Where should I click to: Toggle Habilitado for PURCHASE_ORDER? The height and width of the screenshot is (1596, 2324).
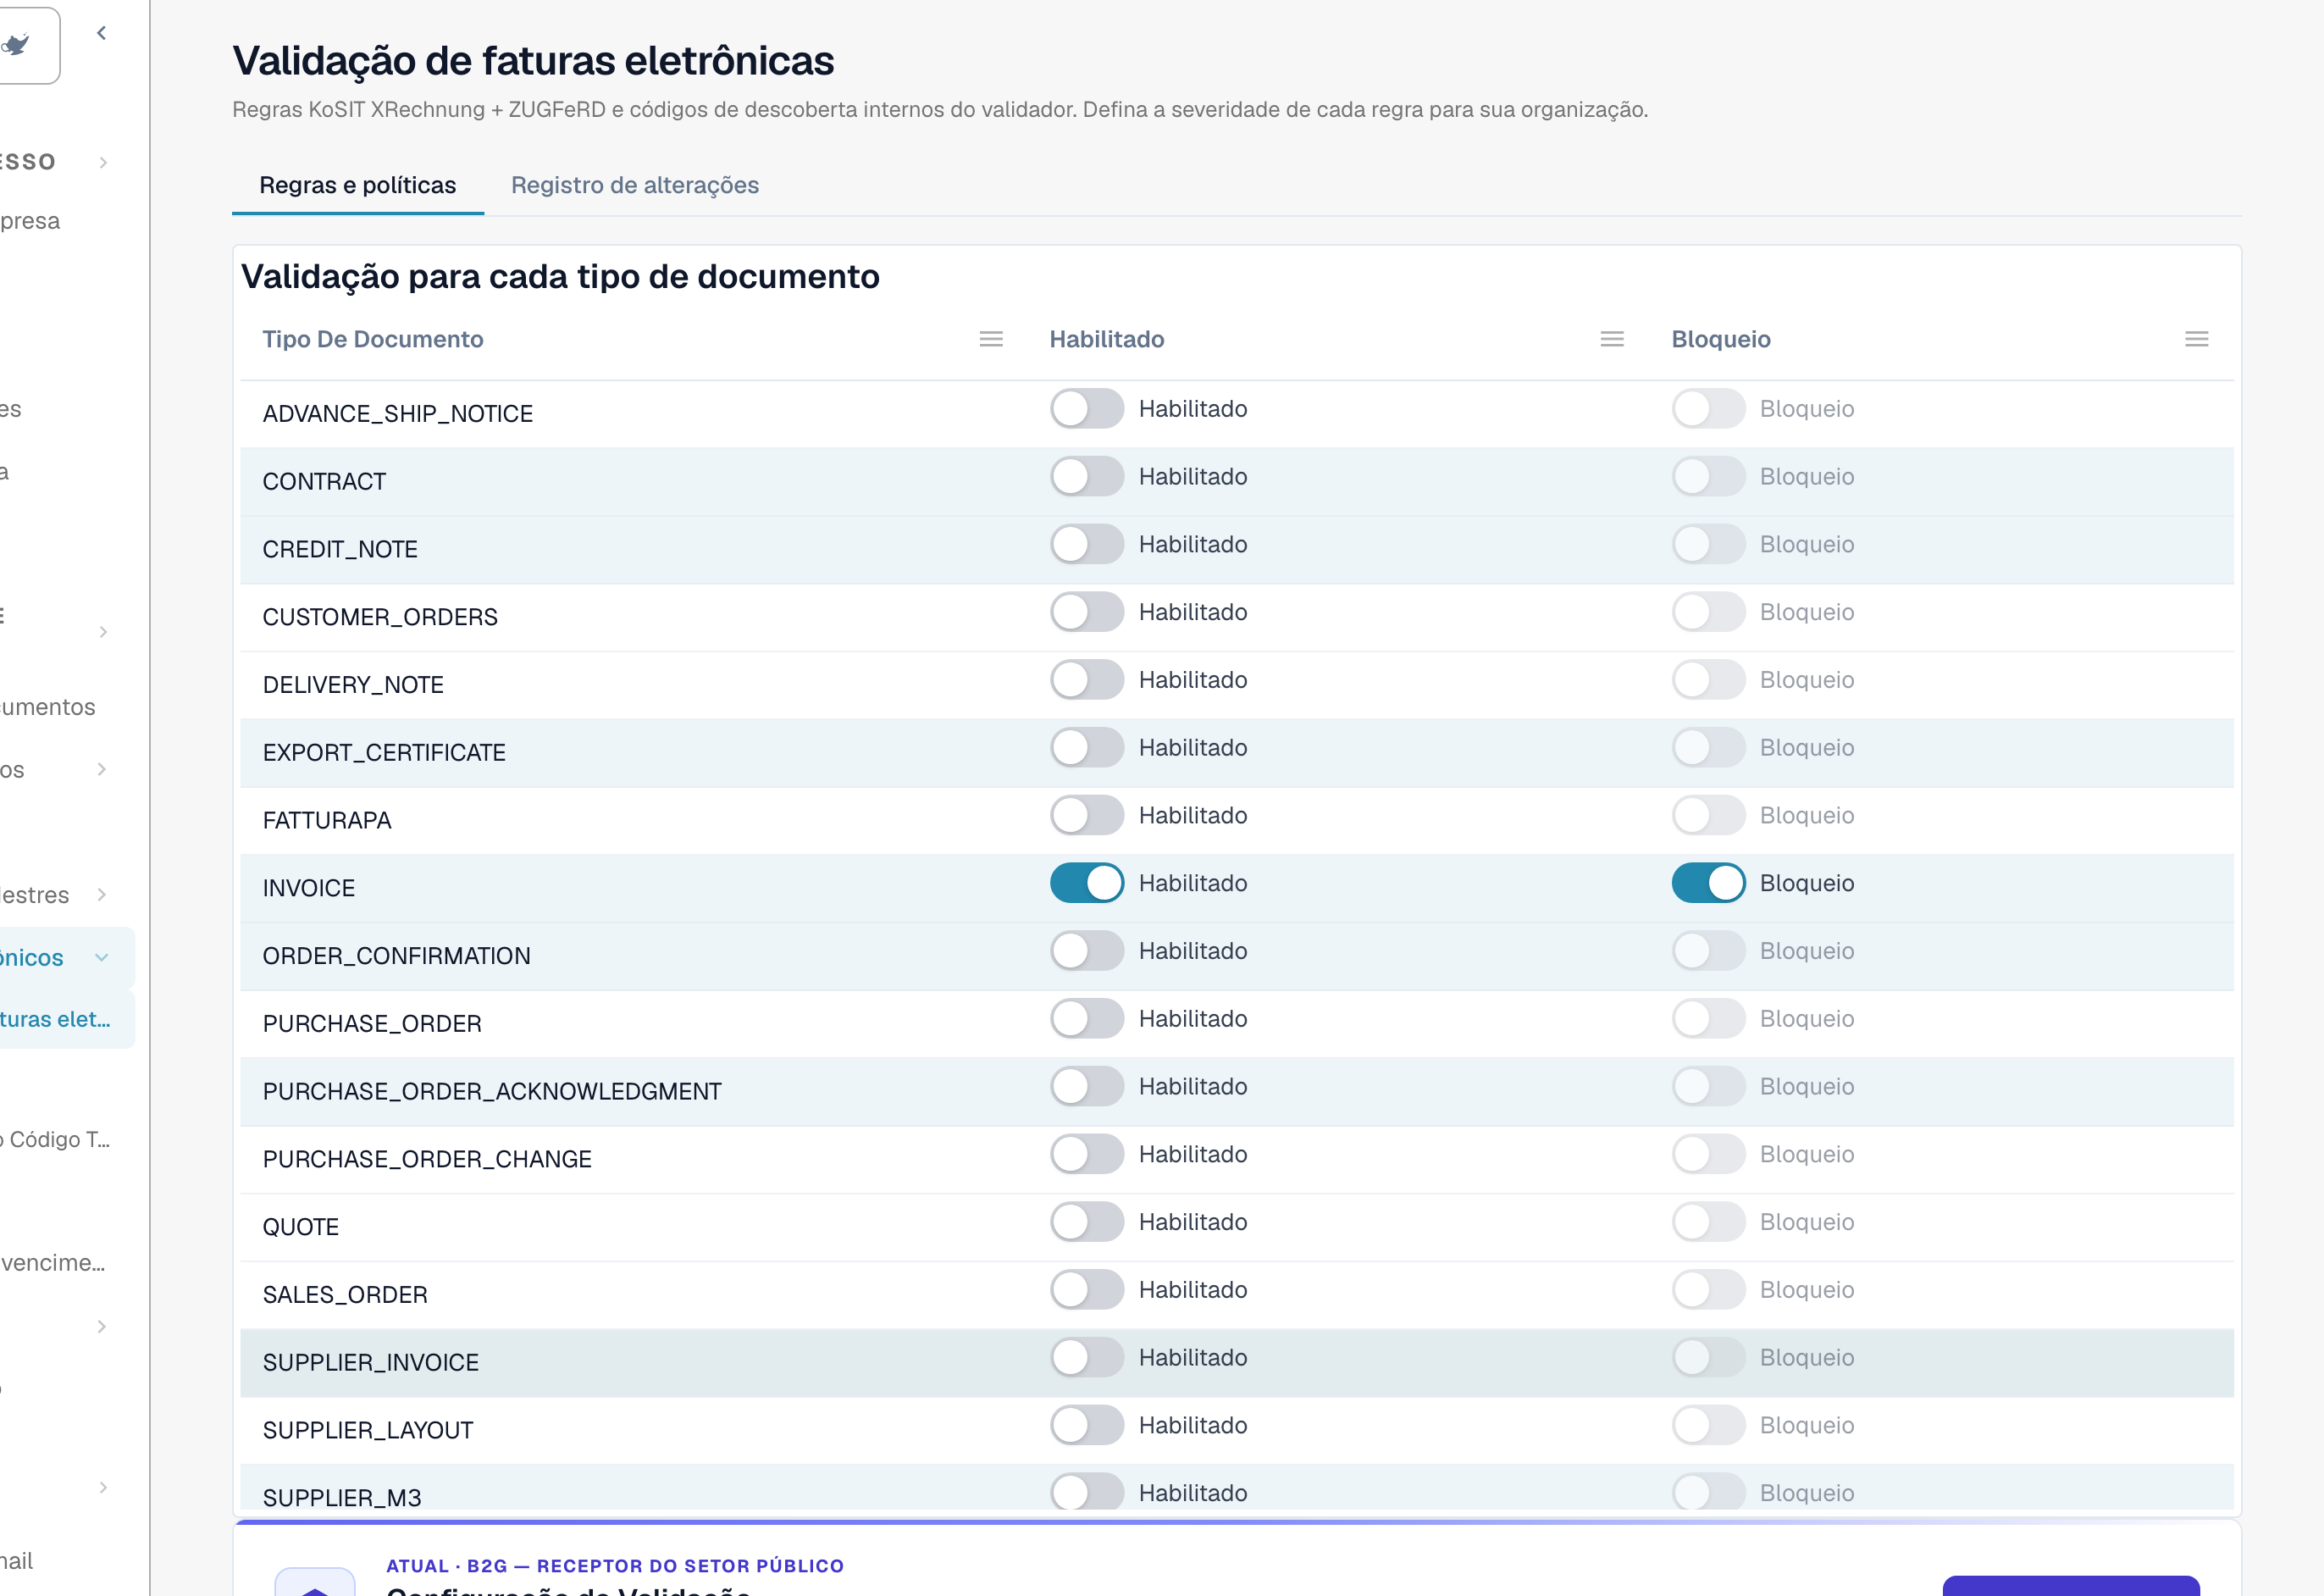[1086, 1019]
